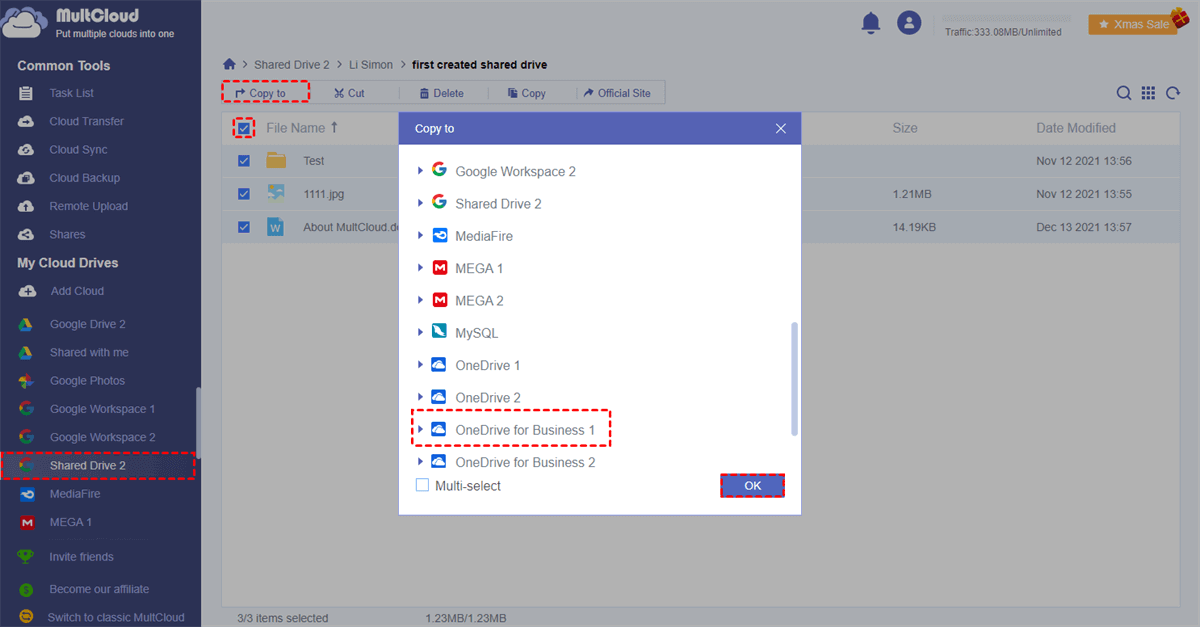The width and height of the screenshot is (1200, 627).
Task: Click the home icon in breadcrumb
Action: [x=229, y=64]
